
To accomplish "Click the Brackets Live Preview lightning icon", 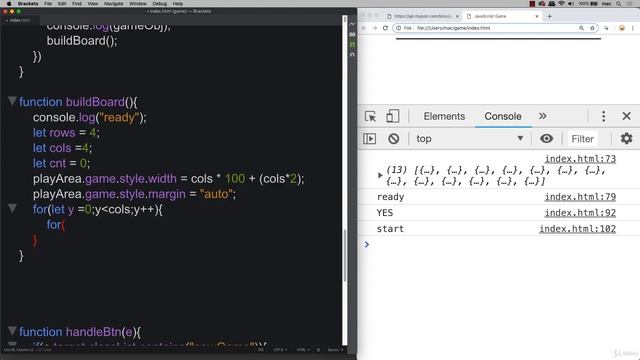I will [x=352, y=24].
